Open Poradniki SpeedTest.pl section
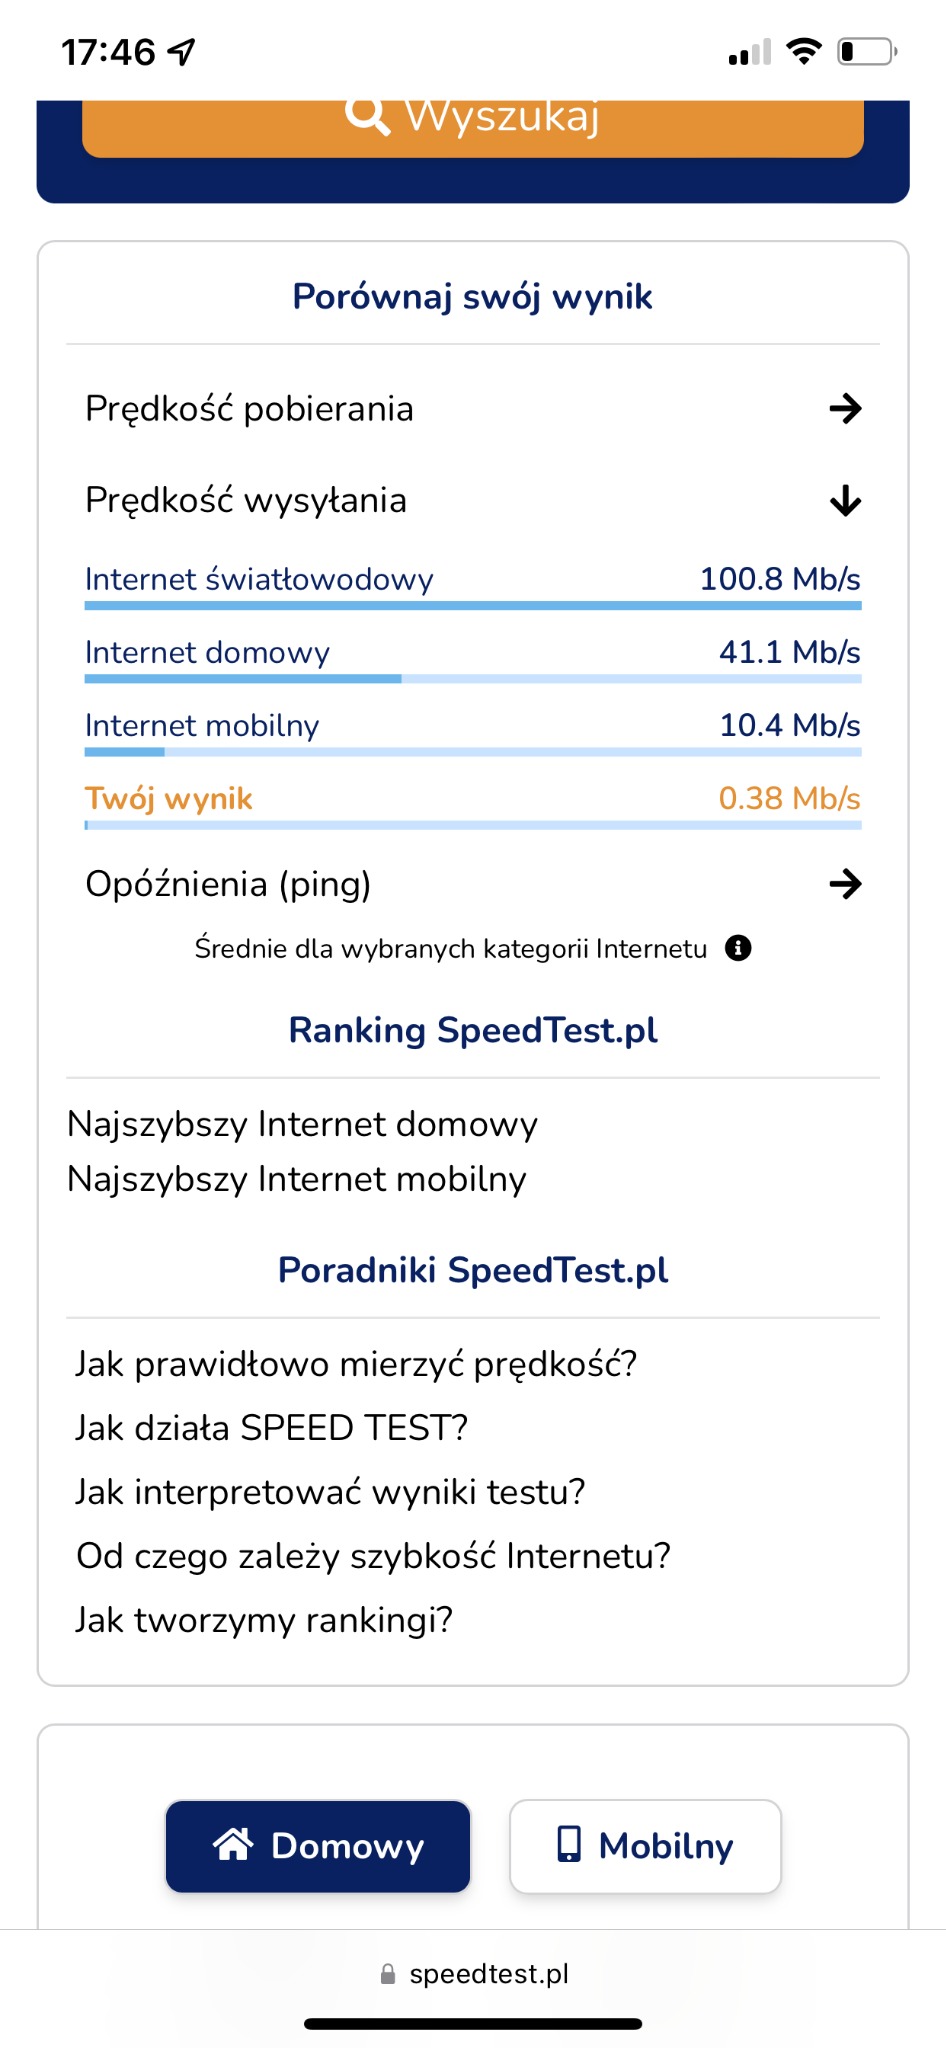The width and height of the screenshot is (946, 2048). point(472,1270)
